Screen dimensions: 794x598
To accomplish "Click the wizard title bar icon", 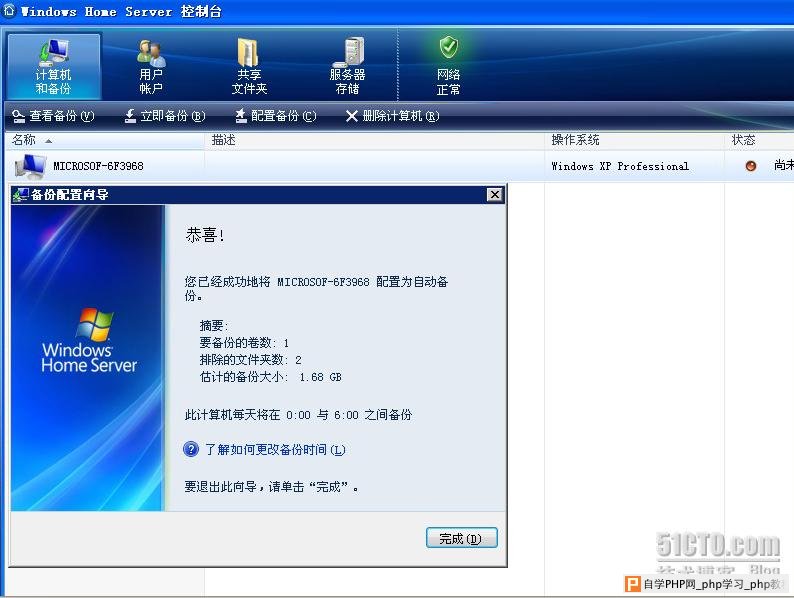I will click(x=20, y=194).
